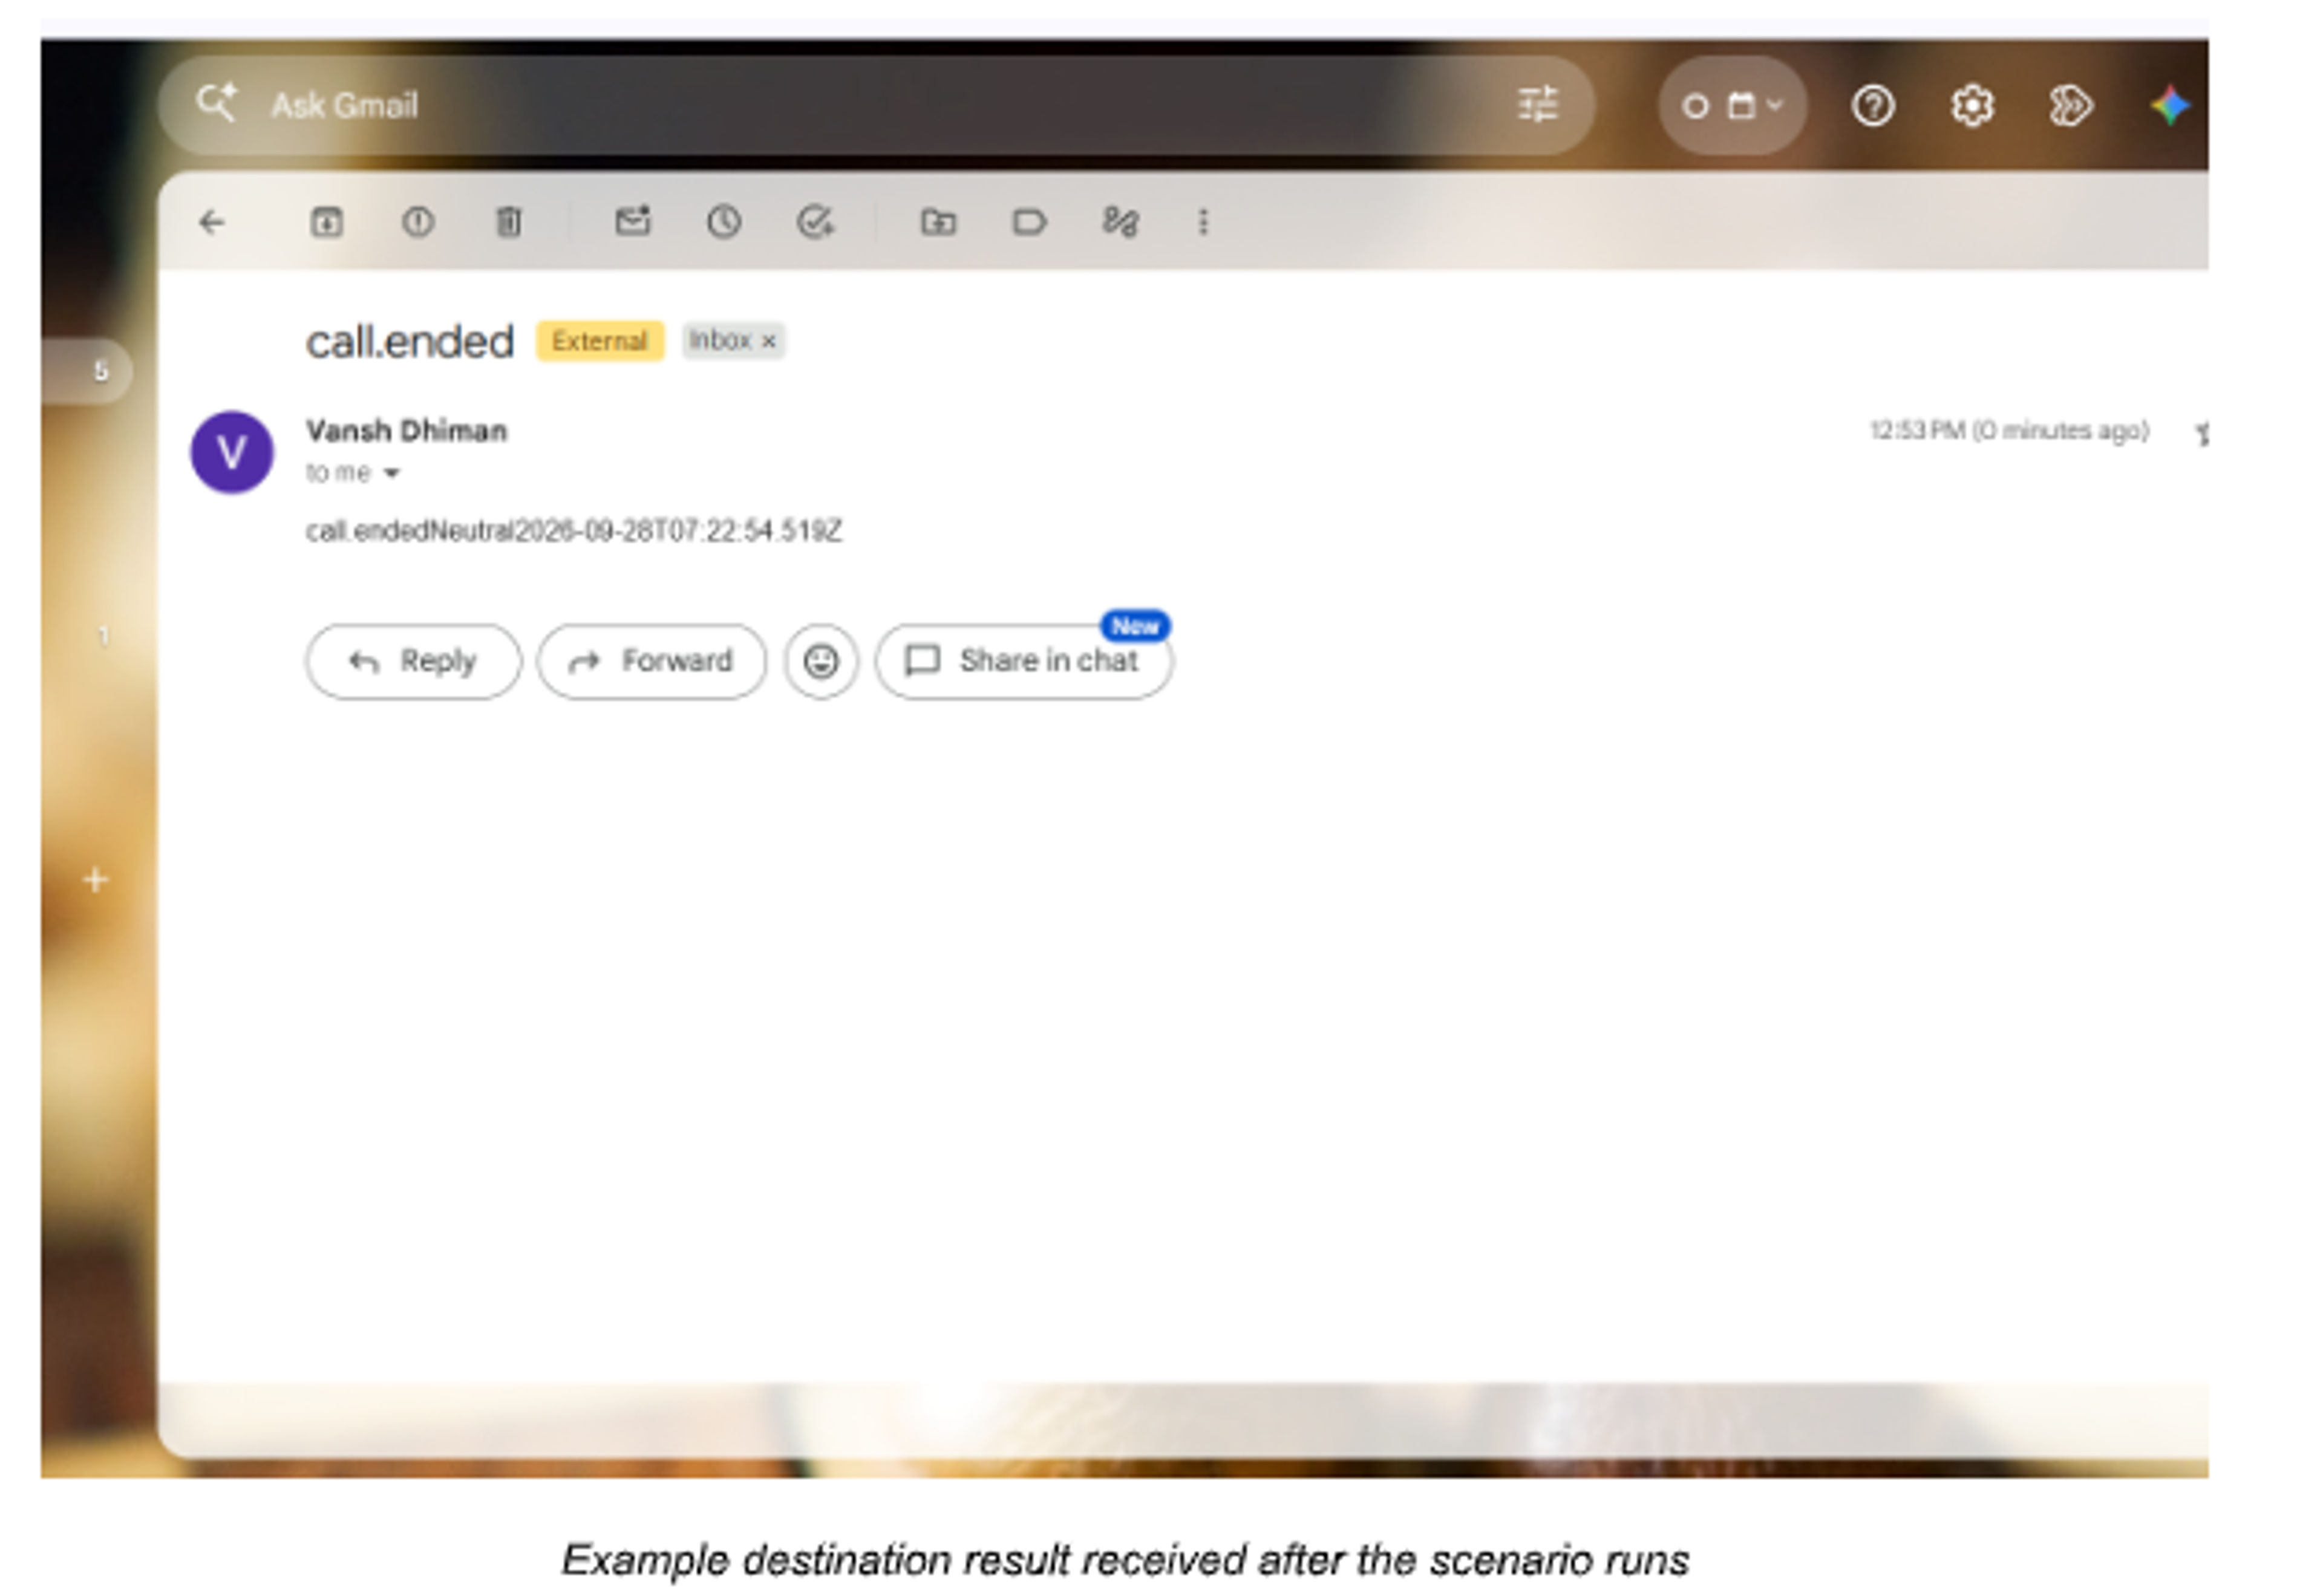Click the Forward button
The width and height of the screenshot is (2323, 1596).
[652, 662]
